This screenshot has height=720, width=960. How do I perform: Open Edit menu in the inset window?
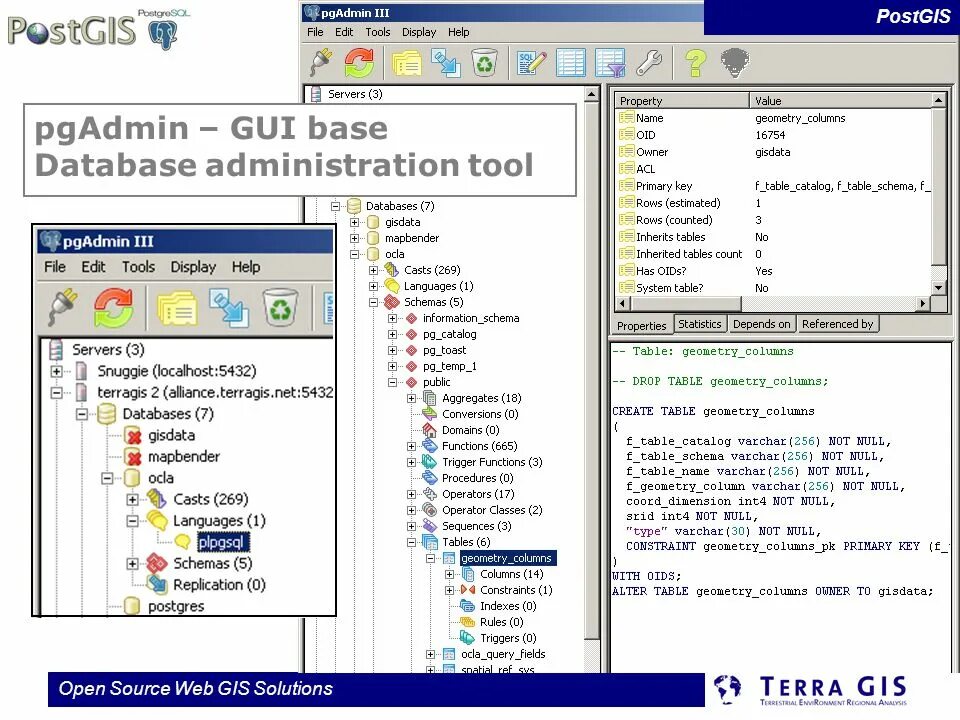[93, 267]
